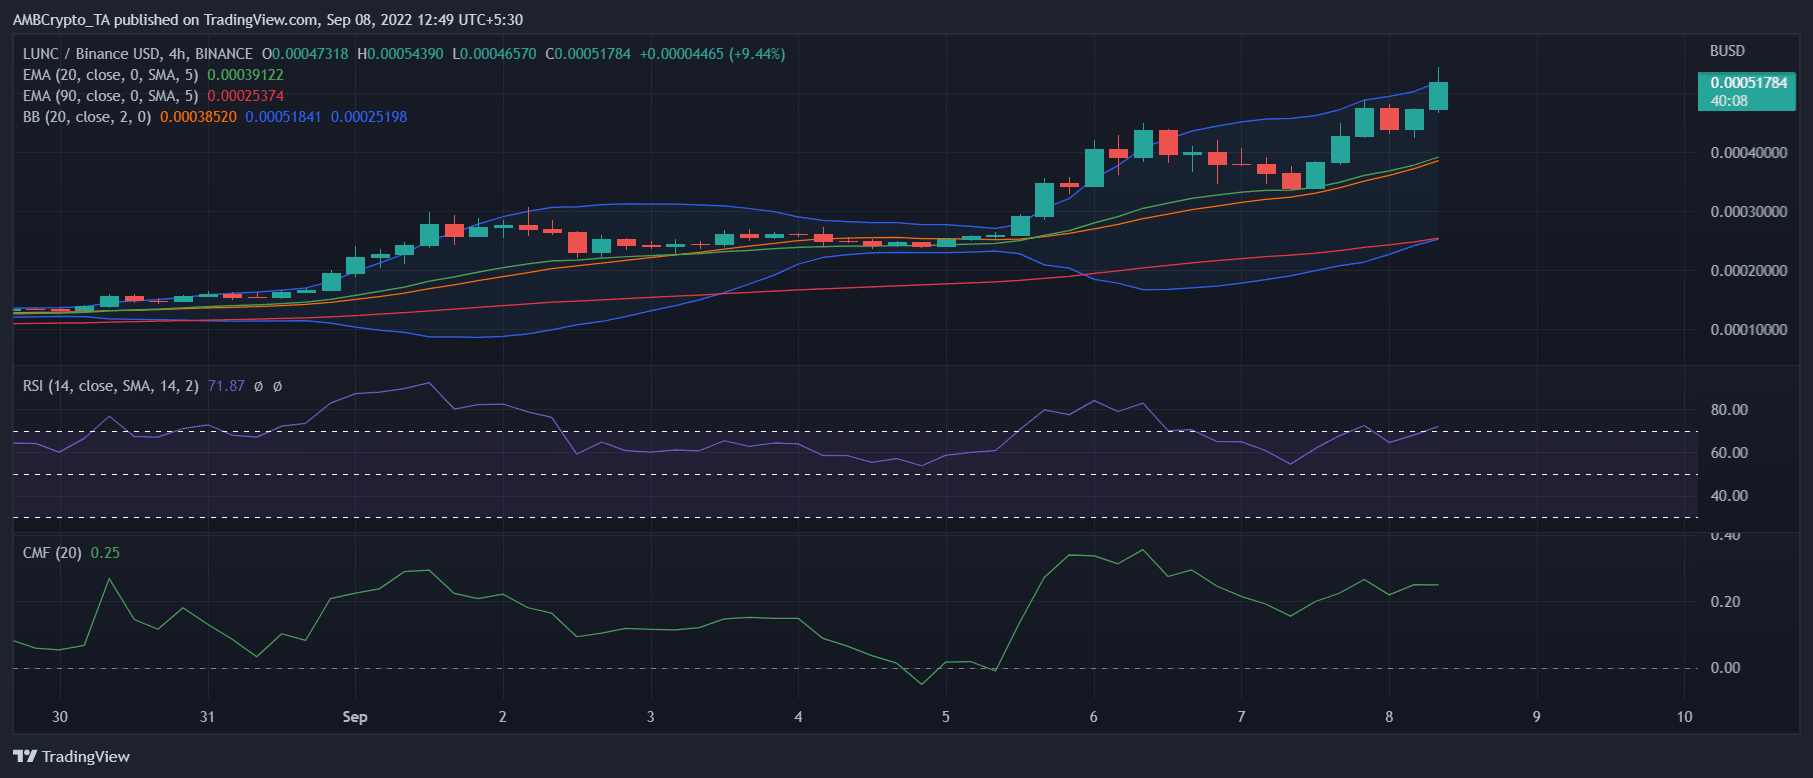
Task: Click the RSI (14, close, SMA, 14, 2) label
Action: pyautogui.click(x=111, y=386)
